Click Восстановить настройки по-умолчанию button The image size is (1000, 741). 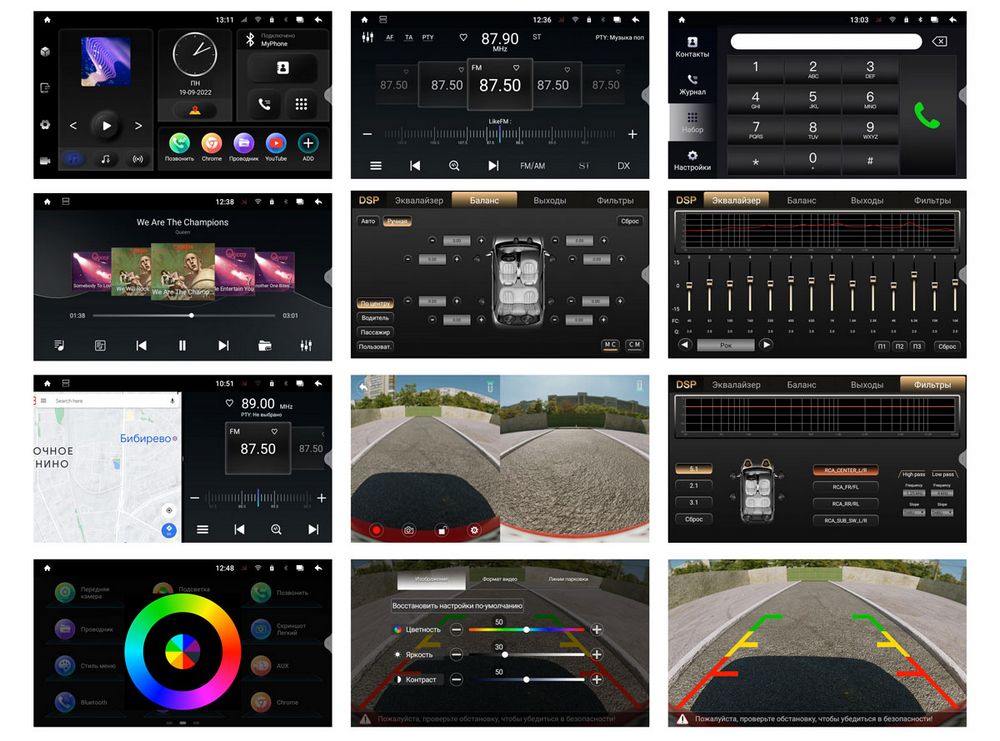pos(457,605)
